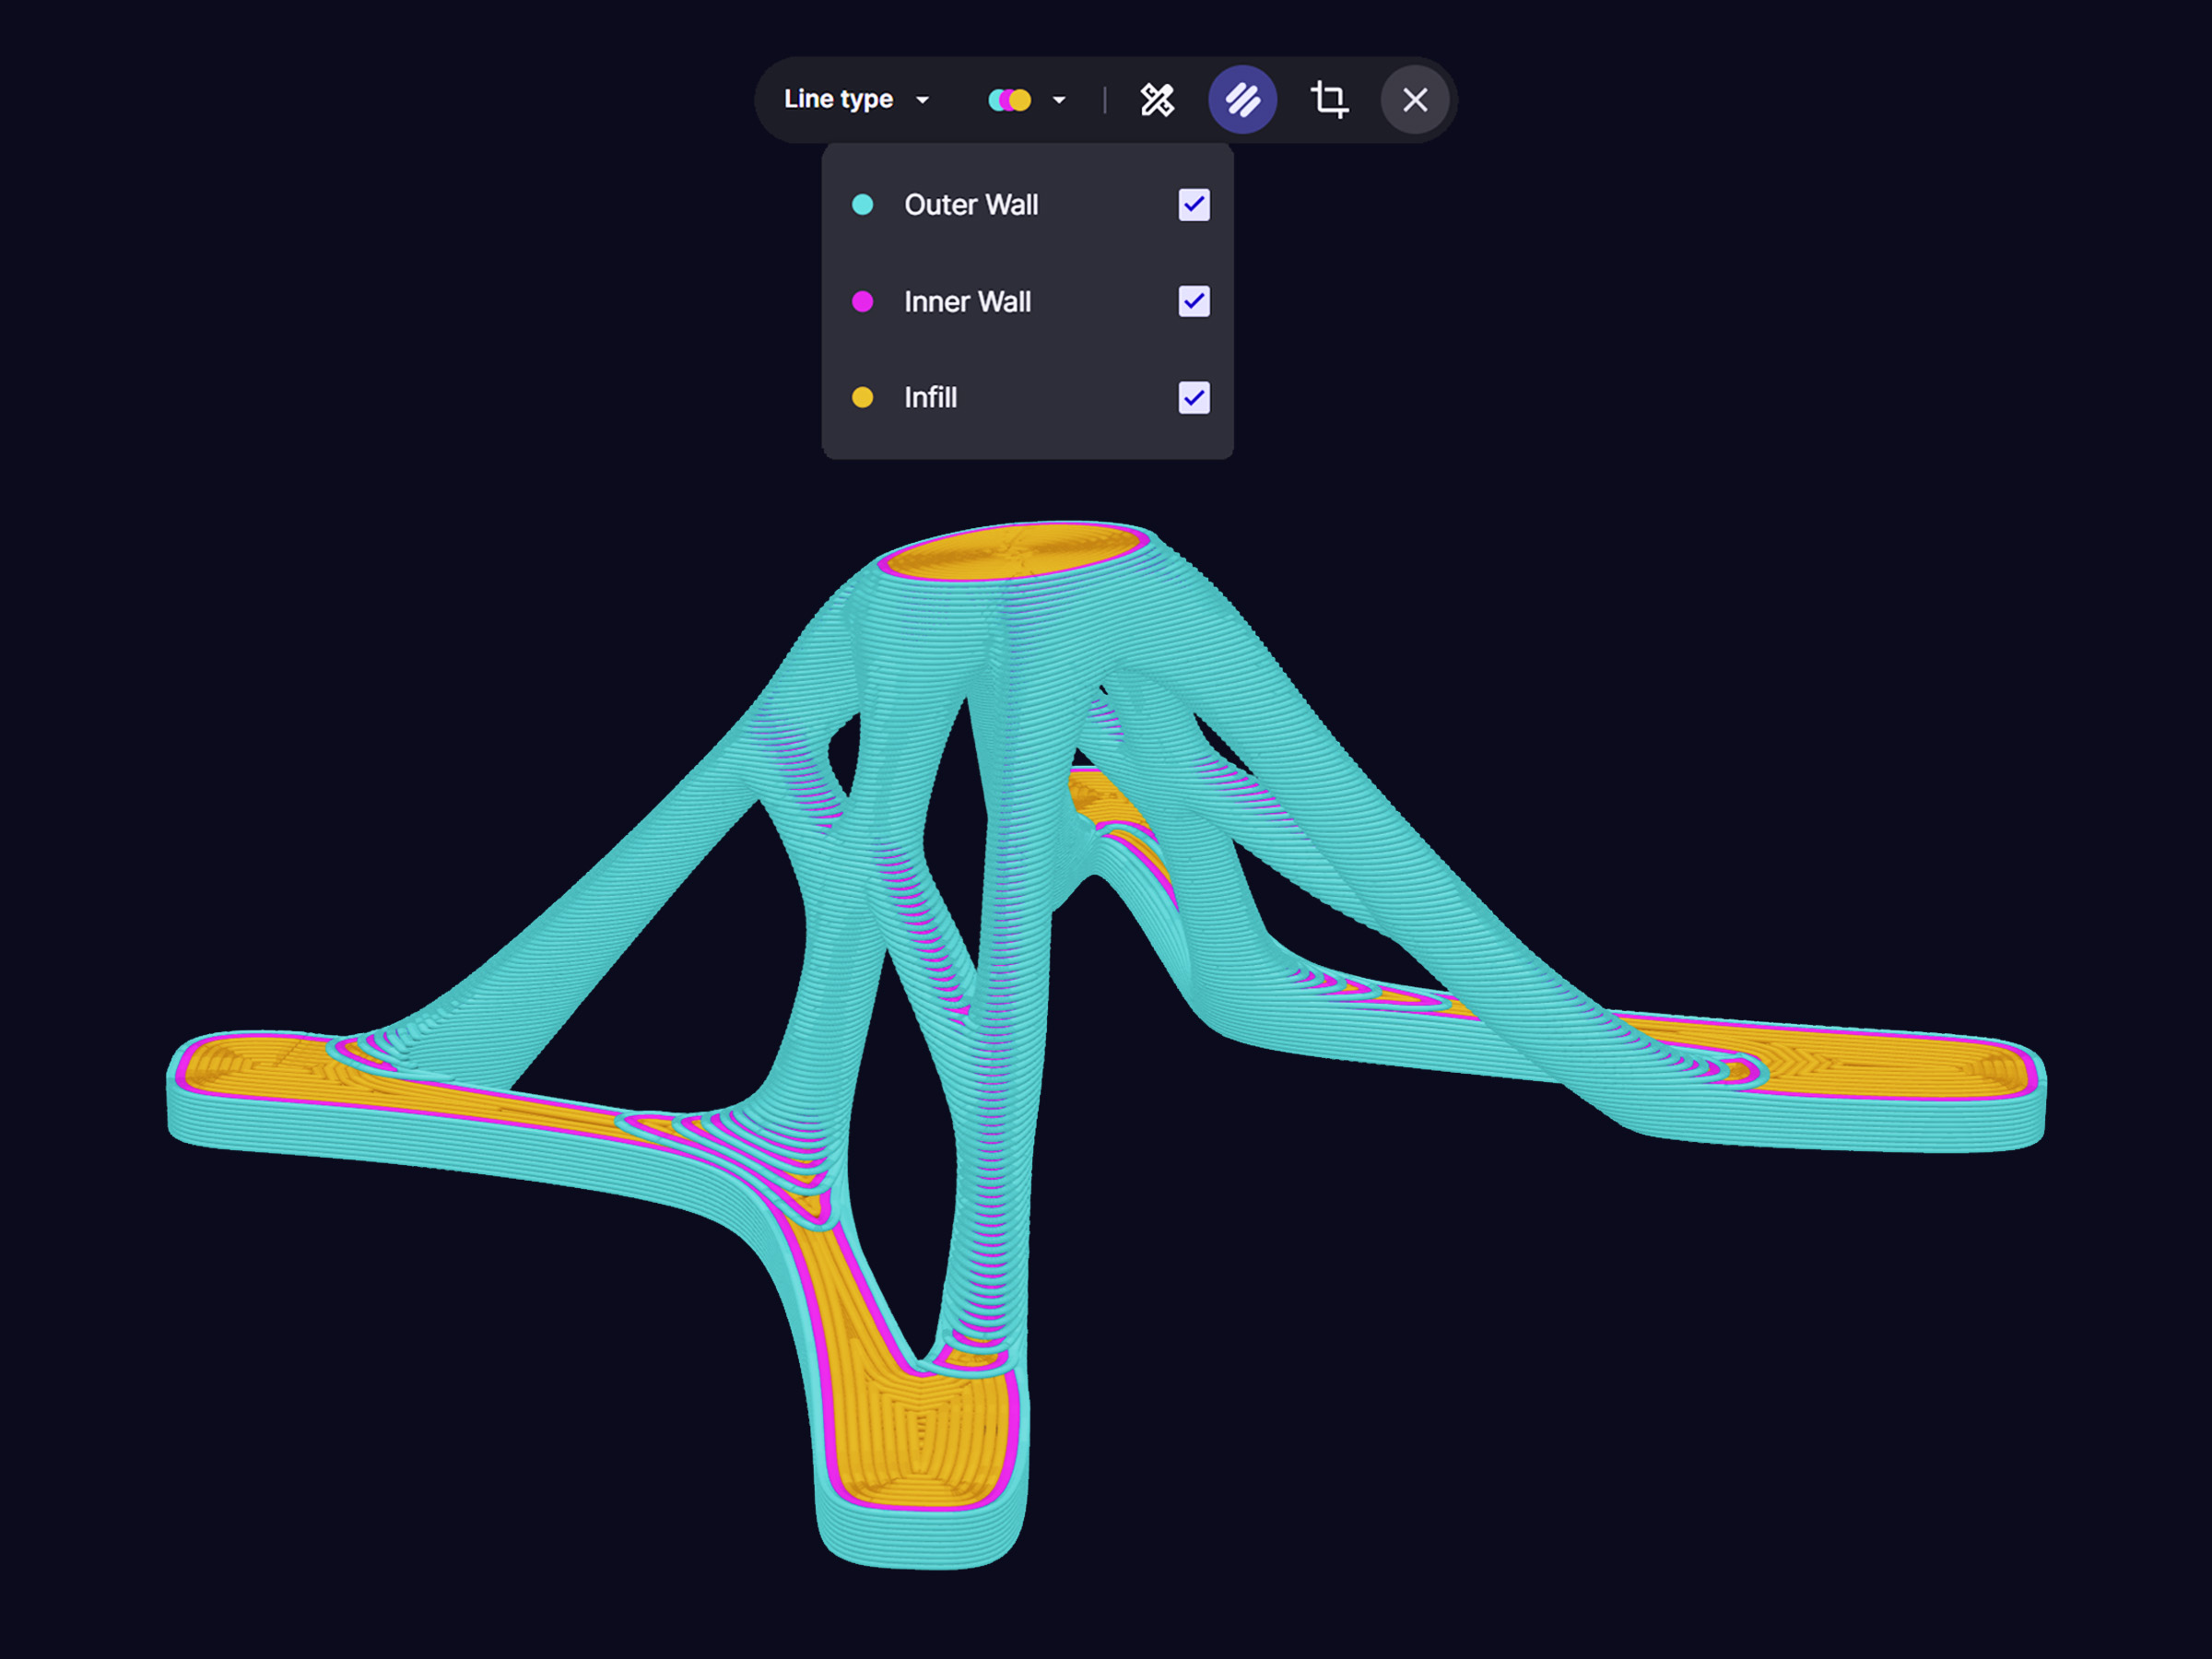Close the preview toolbar with X
2212x1659 pixels.
click(1414, 100)
